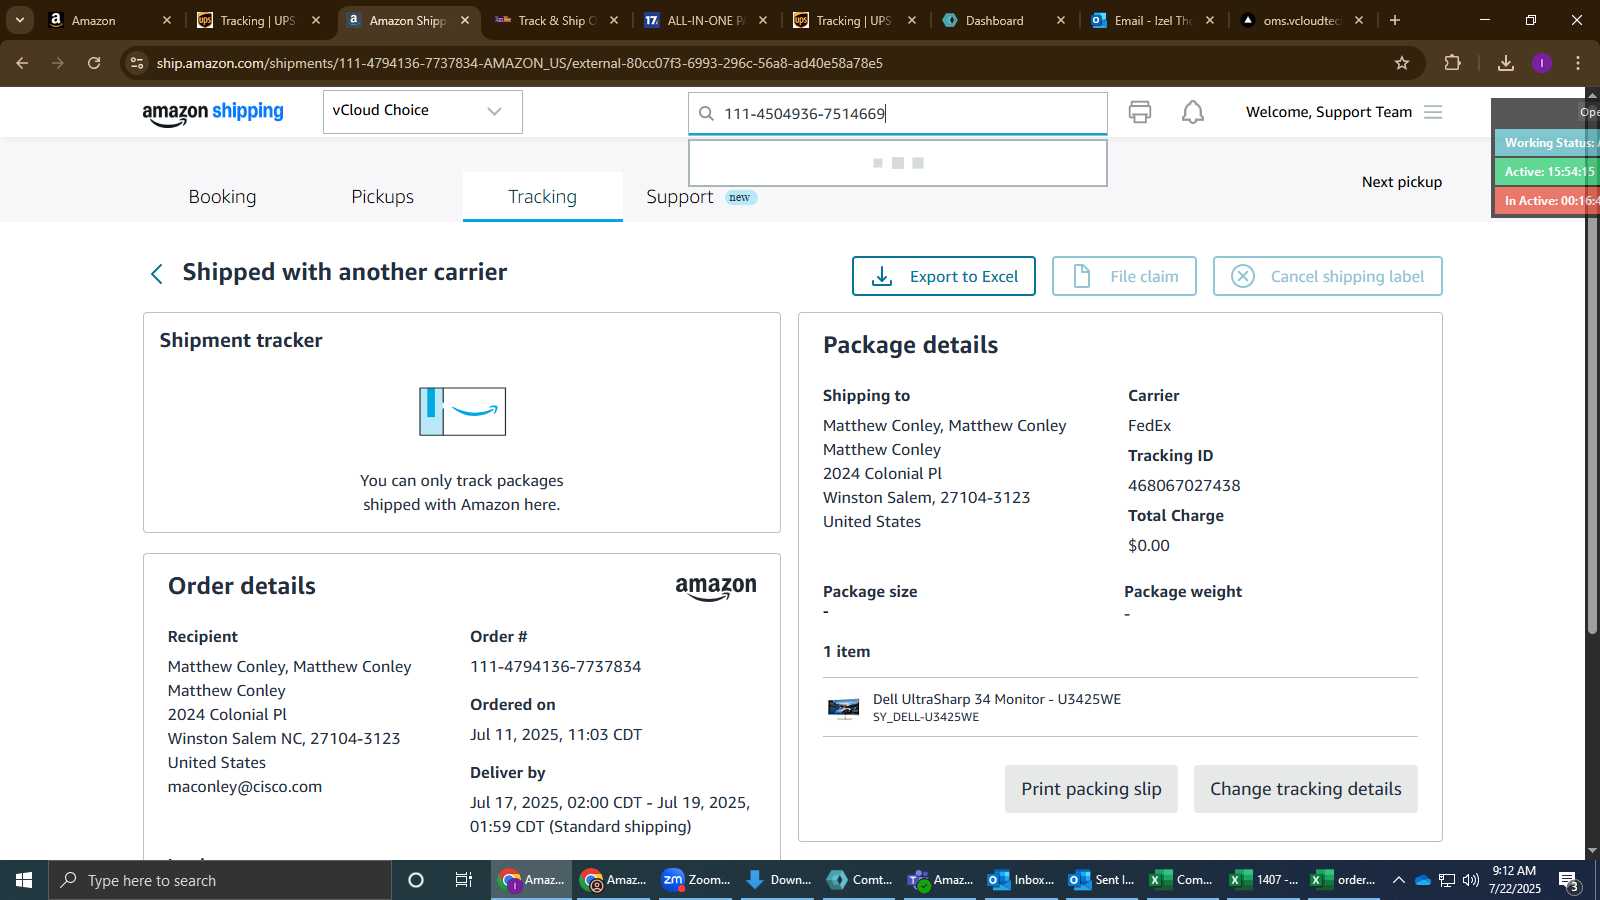This screenshot has width=1600, height=900.
Task: Click the Working Status overlay bar
Action: (1547, 143)
